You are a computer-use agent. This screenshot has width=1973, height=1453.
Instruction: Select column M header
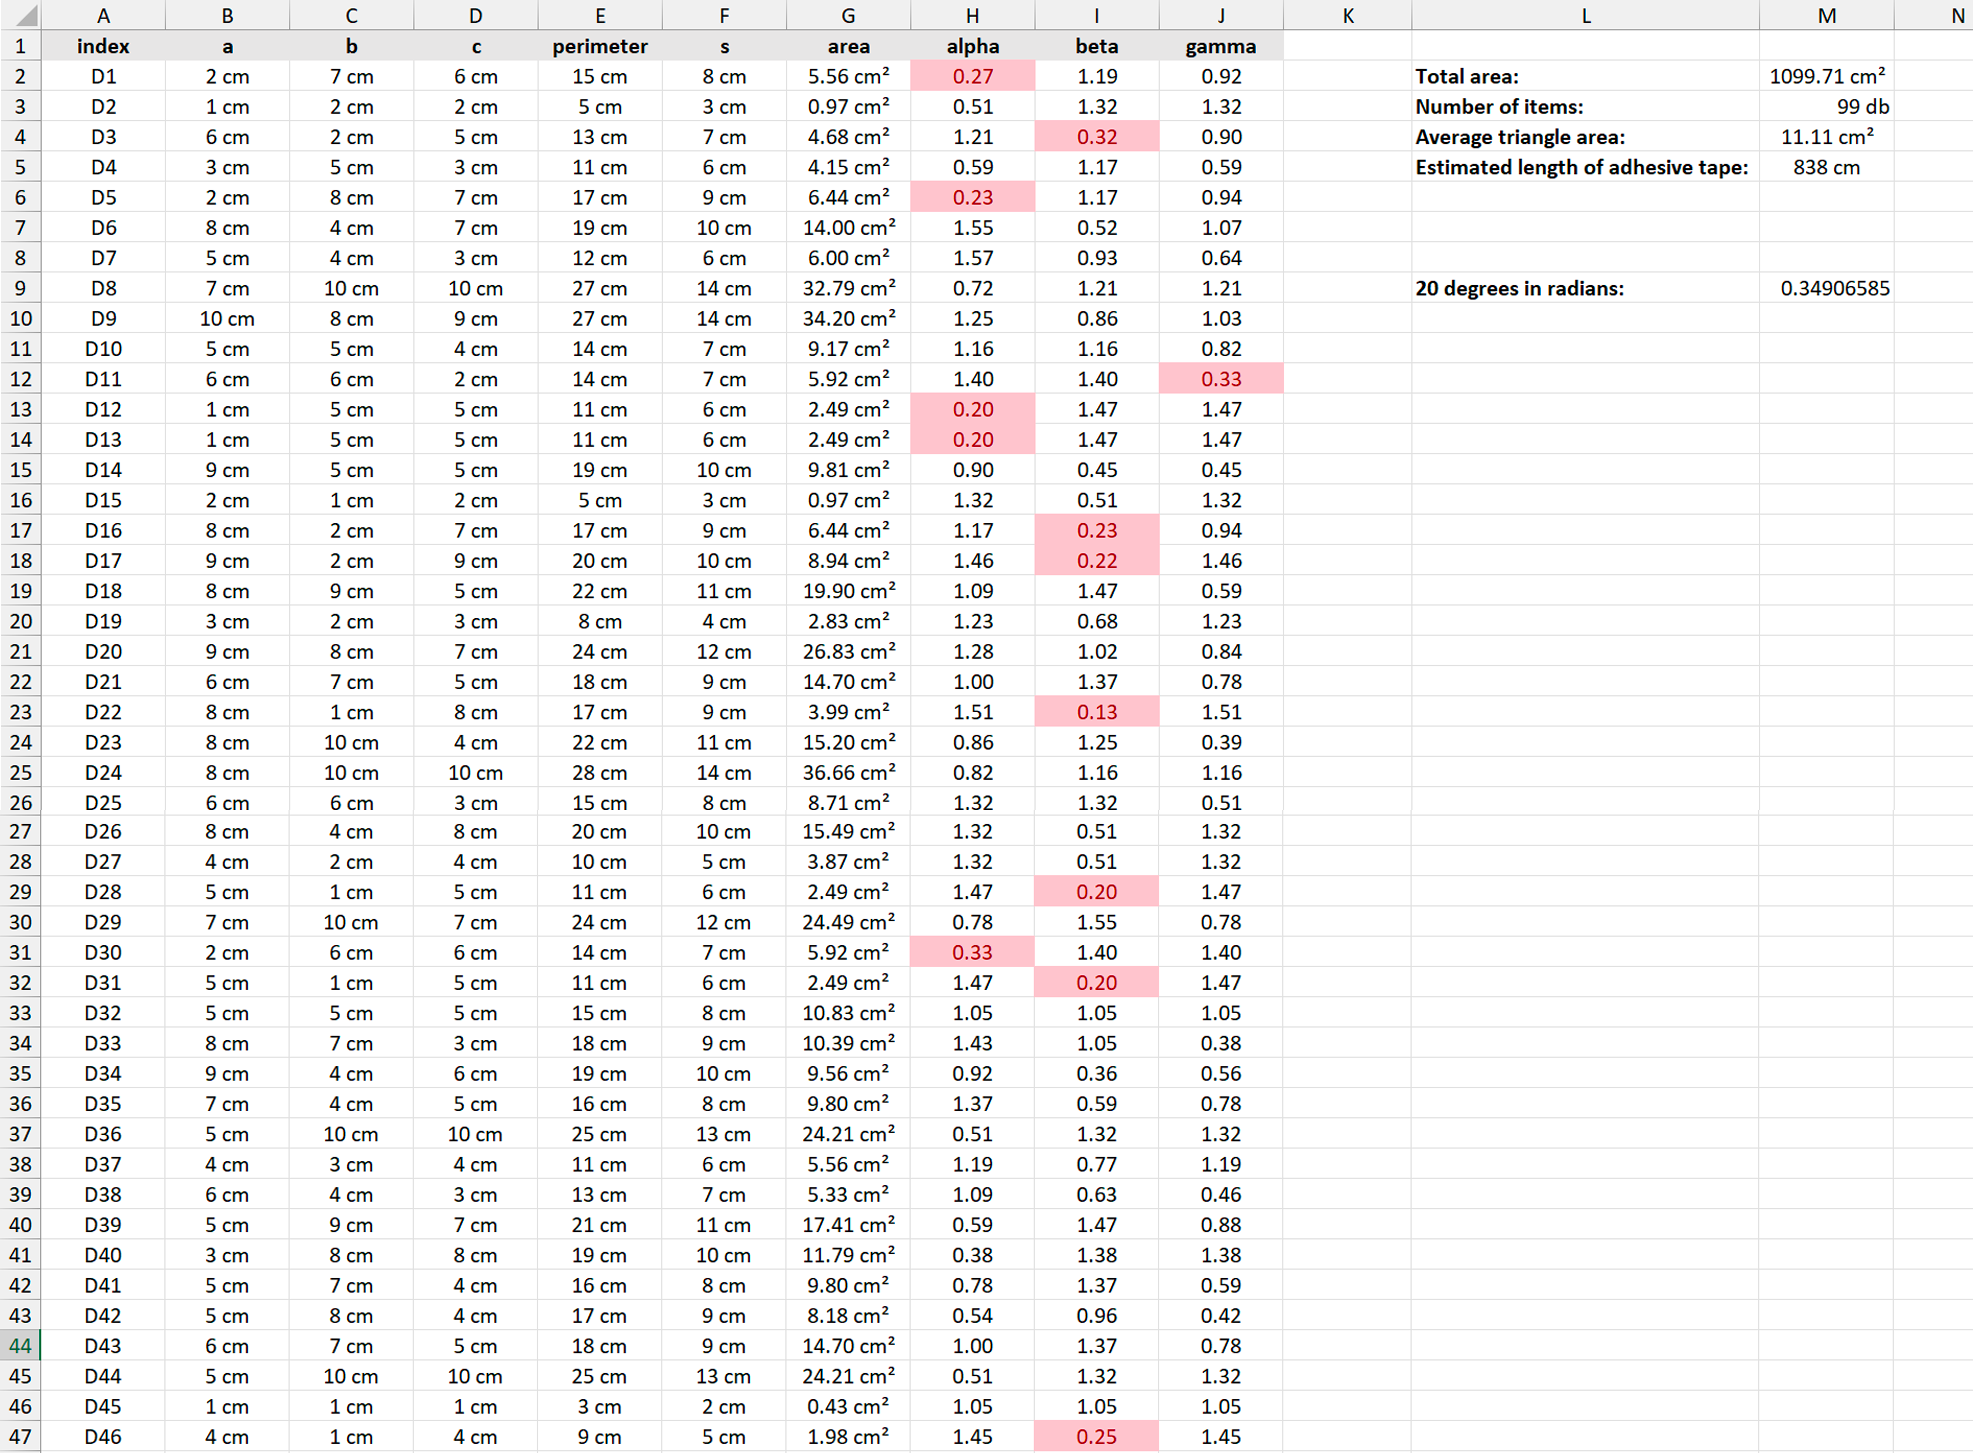[1826, 15]
